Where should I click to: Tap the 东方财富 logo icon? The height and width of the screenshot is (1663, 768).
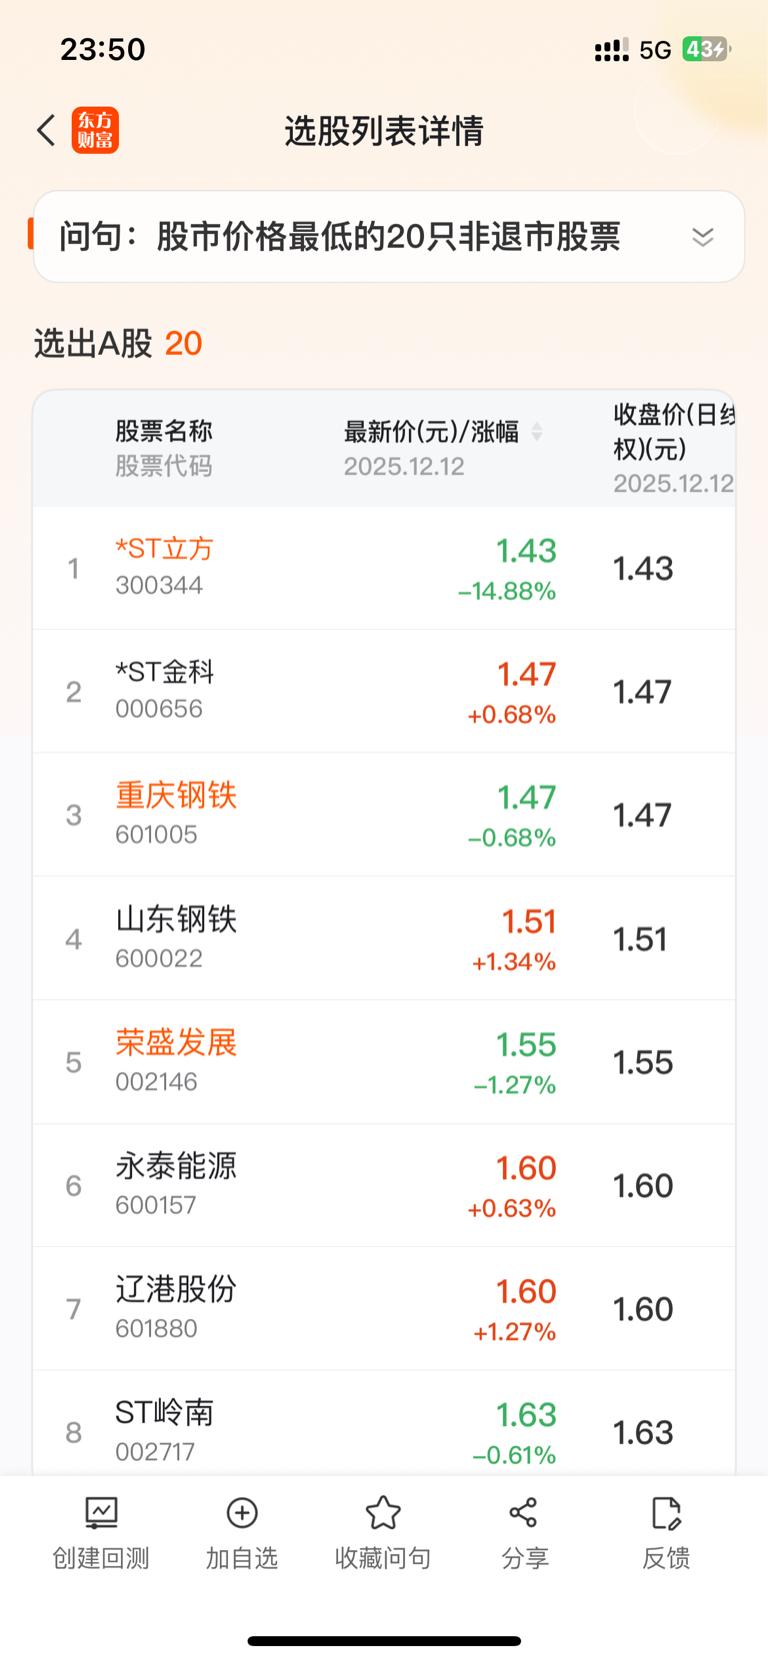(95, 130)
